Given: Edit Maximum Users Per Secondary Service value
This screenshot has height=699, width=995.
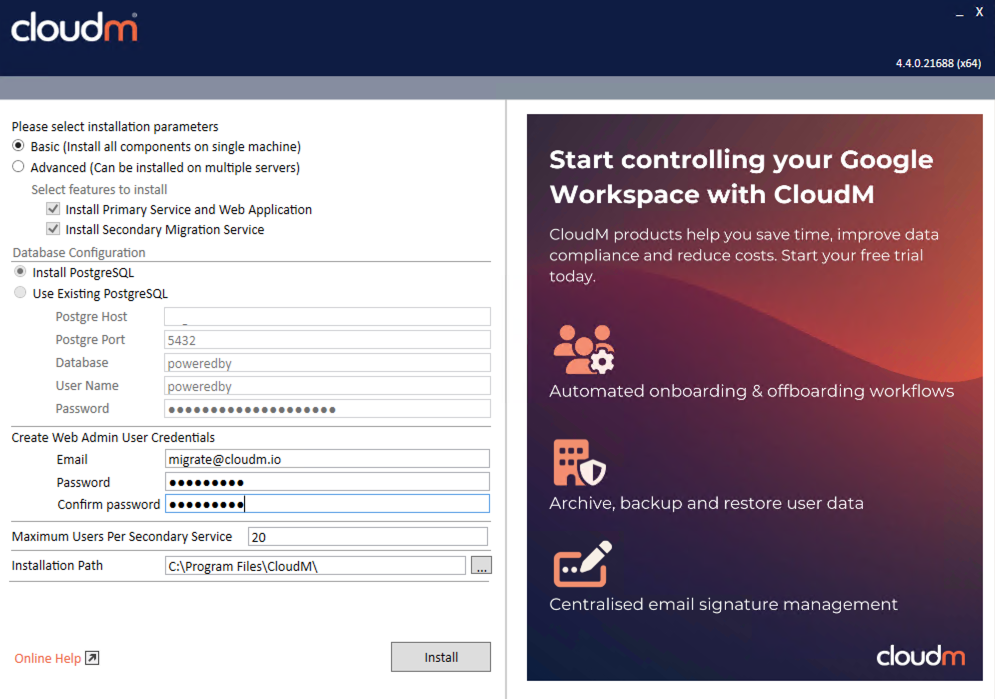Looking at the screenshot, I should pos(368,537).
